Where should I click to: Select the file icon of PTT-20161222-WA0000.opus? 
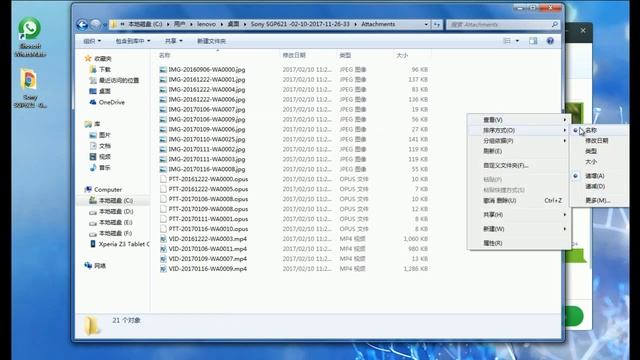coord(163,179)
